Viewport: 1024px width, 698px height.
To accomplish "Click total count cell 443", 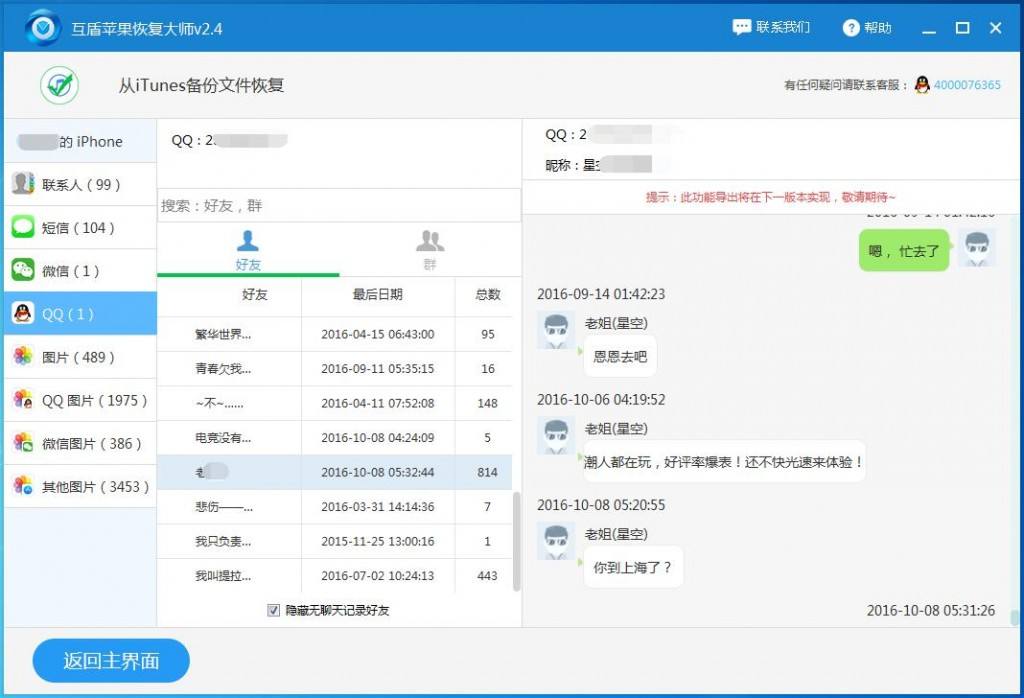I will (x=487, y=576).
